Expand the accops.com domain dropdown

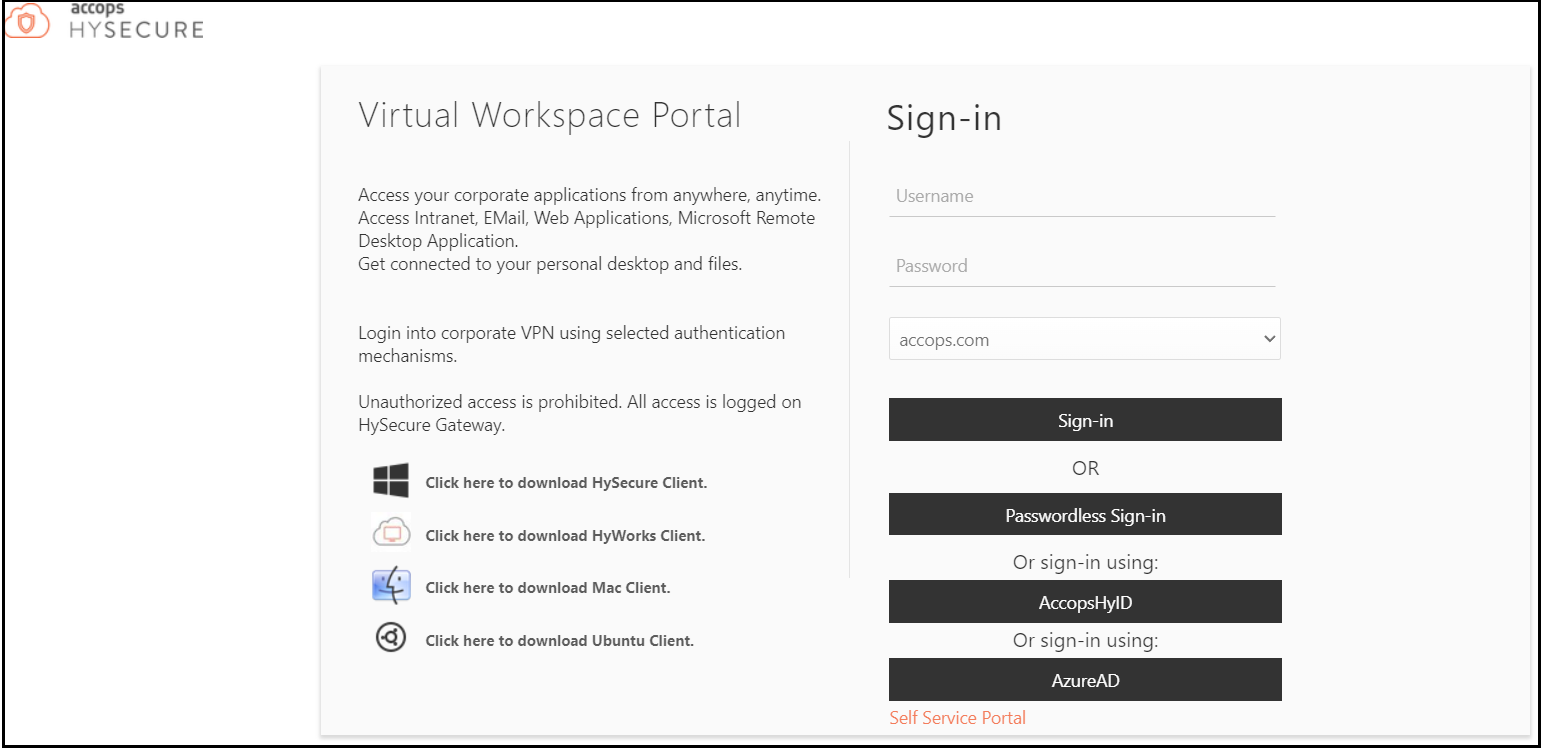[1085, 339]
